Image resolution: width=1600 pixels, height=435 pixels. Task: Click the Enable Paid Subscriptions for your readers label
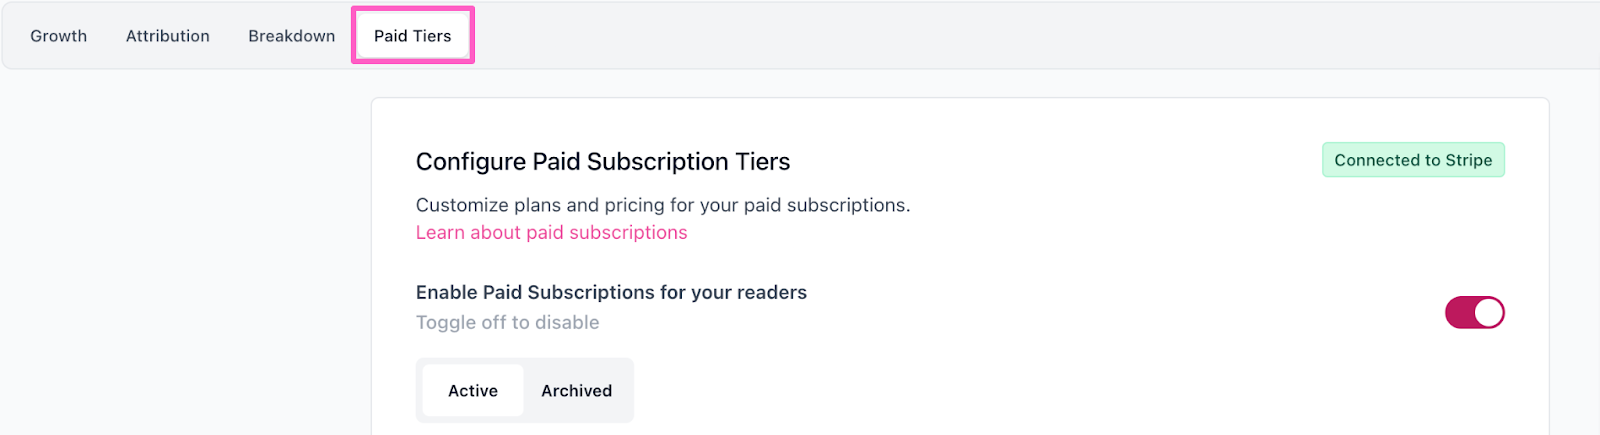(610, 293)
